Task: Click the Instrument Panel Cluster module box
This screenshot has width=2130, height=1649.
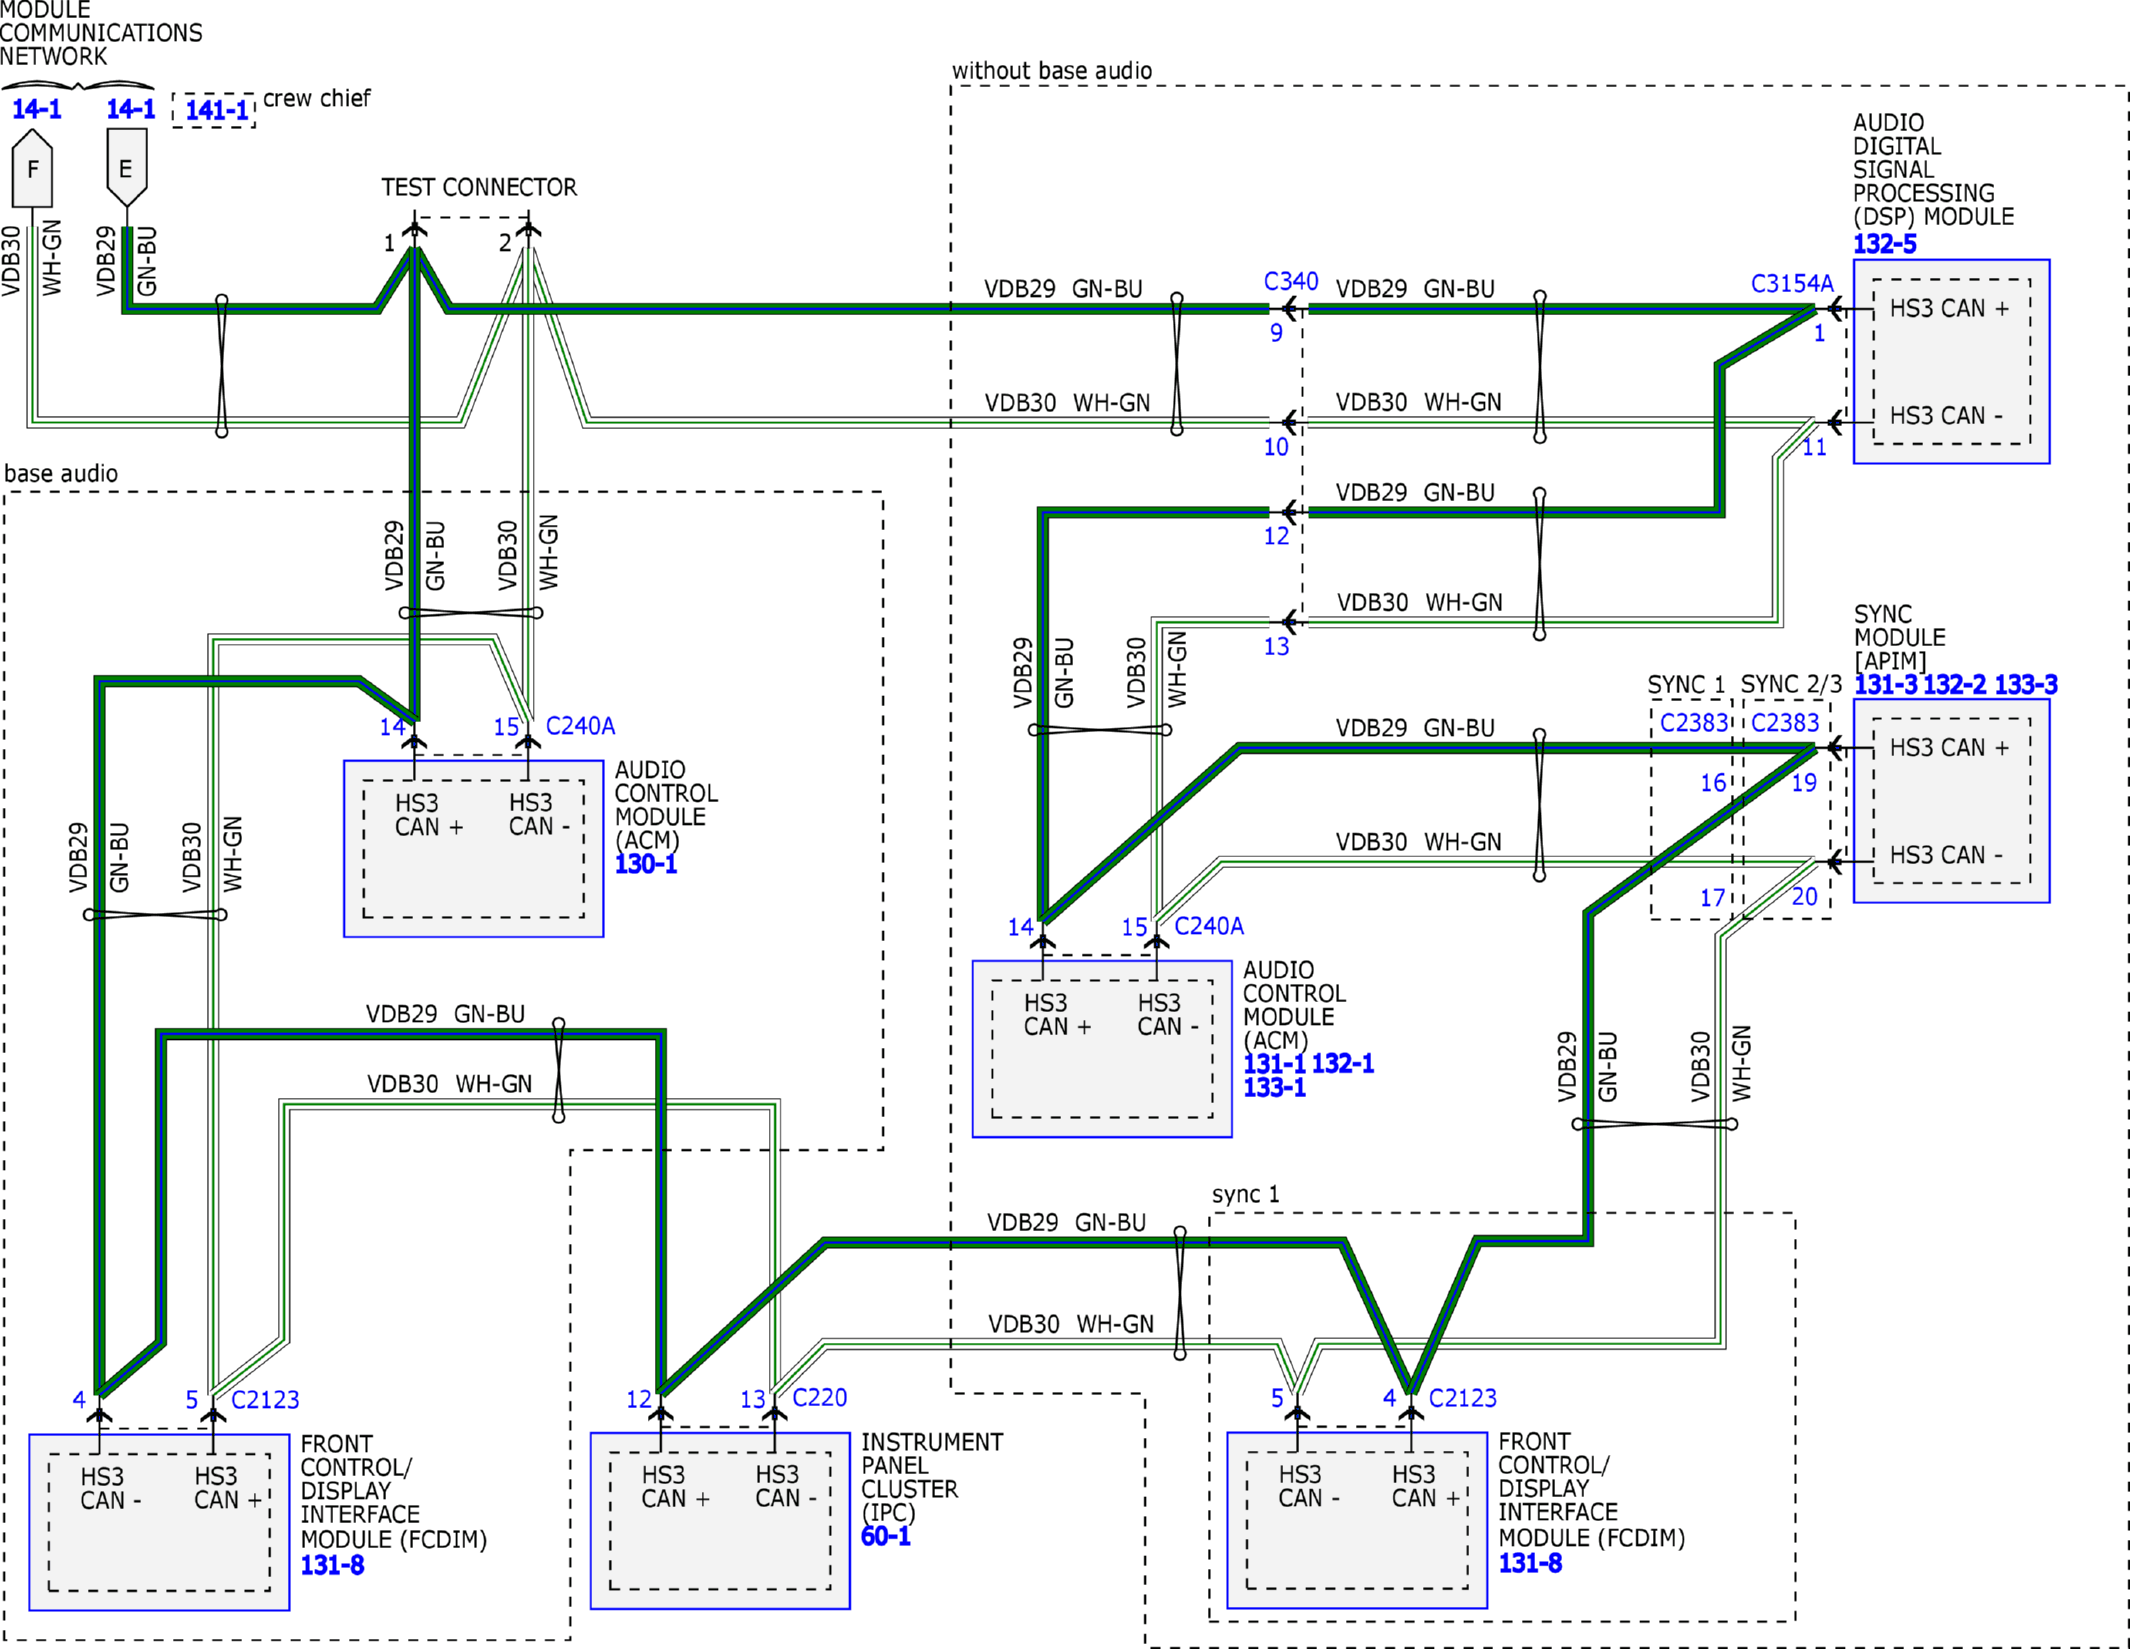Action: coord(719,1520)
